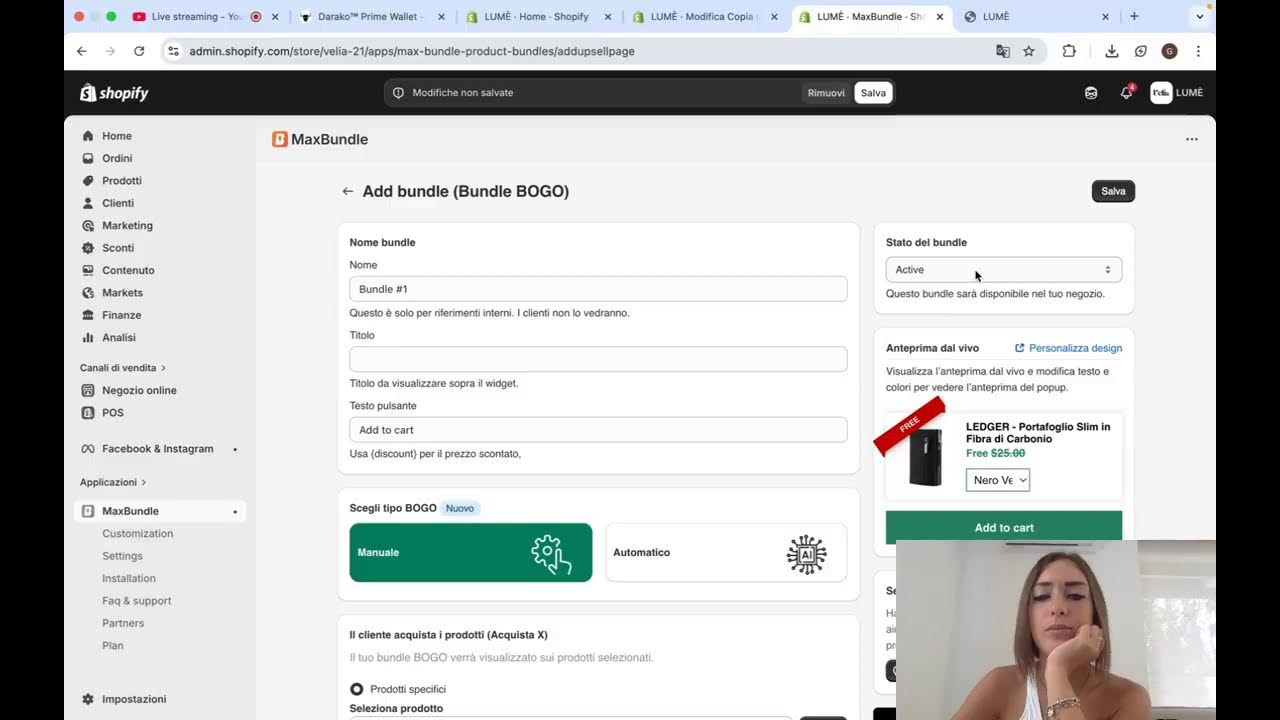Open Shopify notifications bell
This screenshot has width=1280, height=720.
1126,93
